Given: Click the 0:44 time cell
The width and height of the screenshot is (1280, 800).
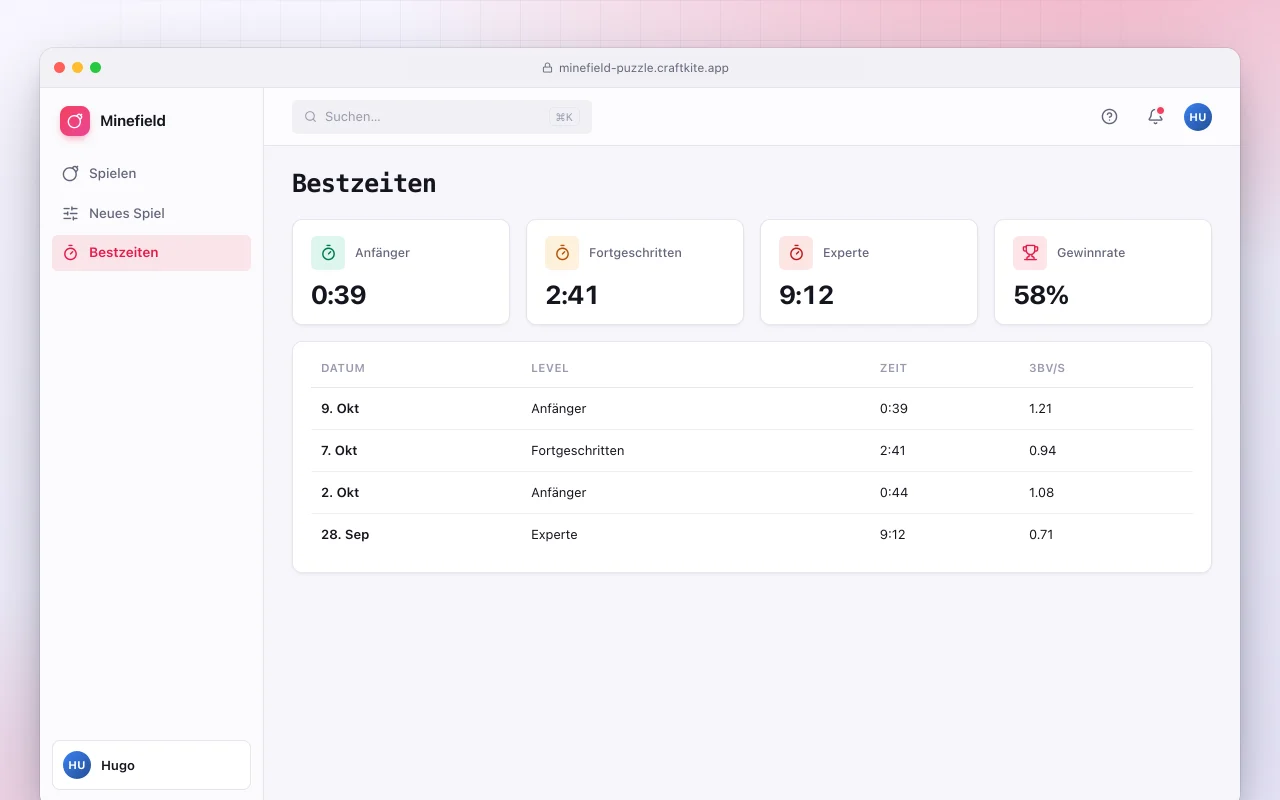Looking at the screenshot, I should tap(893, 493).
